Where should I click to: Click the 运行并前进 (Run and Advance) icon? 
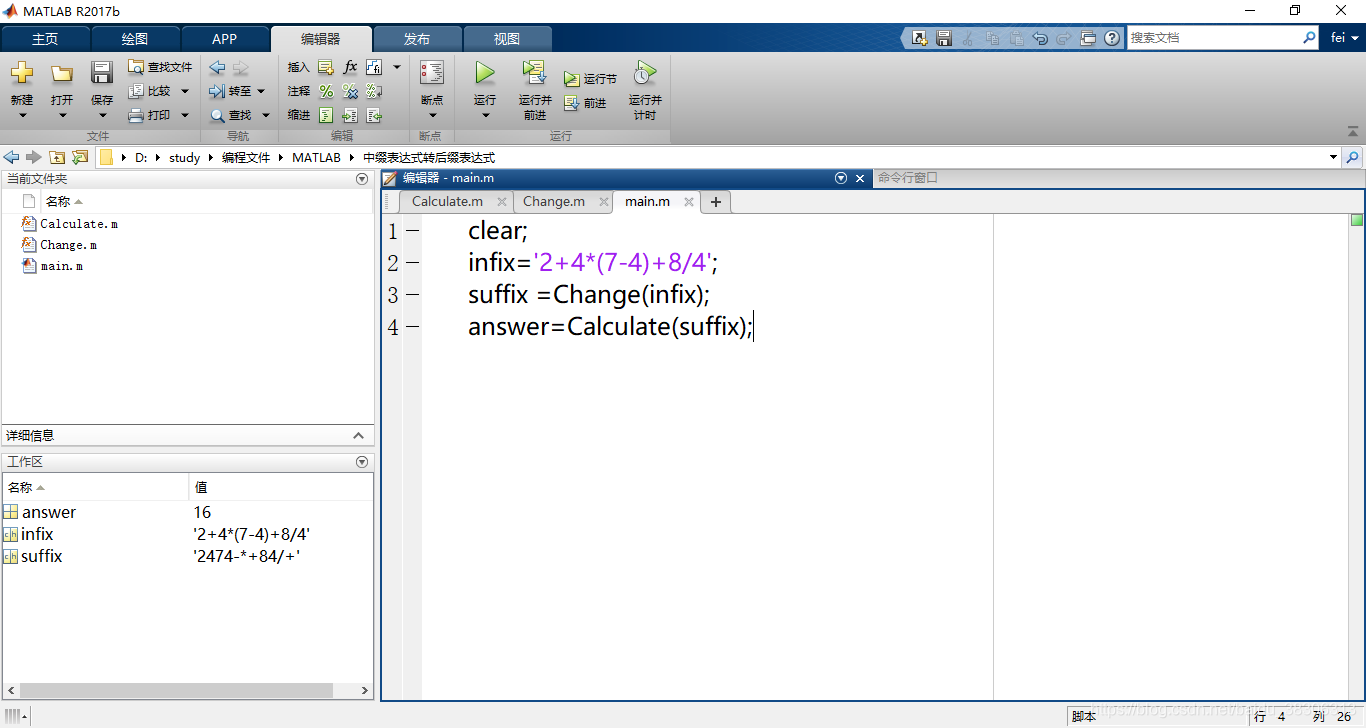tap(535, 73)
